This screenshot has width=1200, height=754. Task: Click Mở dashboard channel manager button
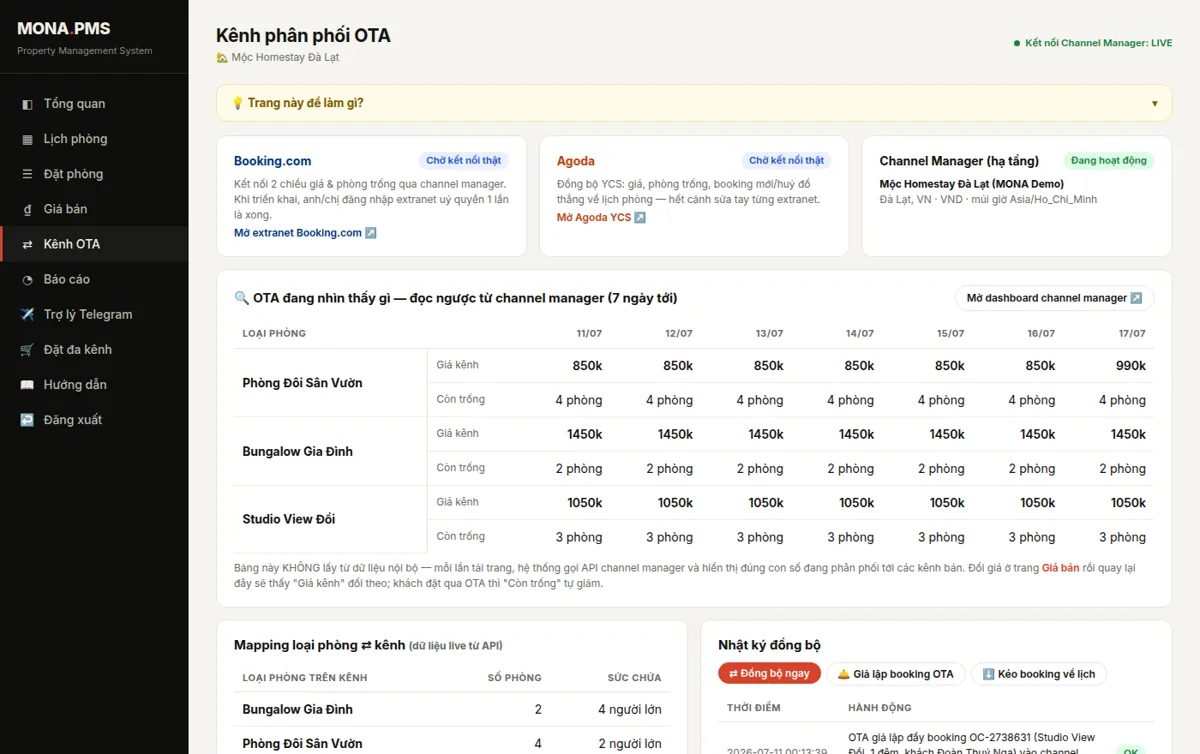pos(1054,298)
